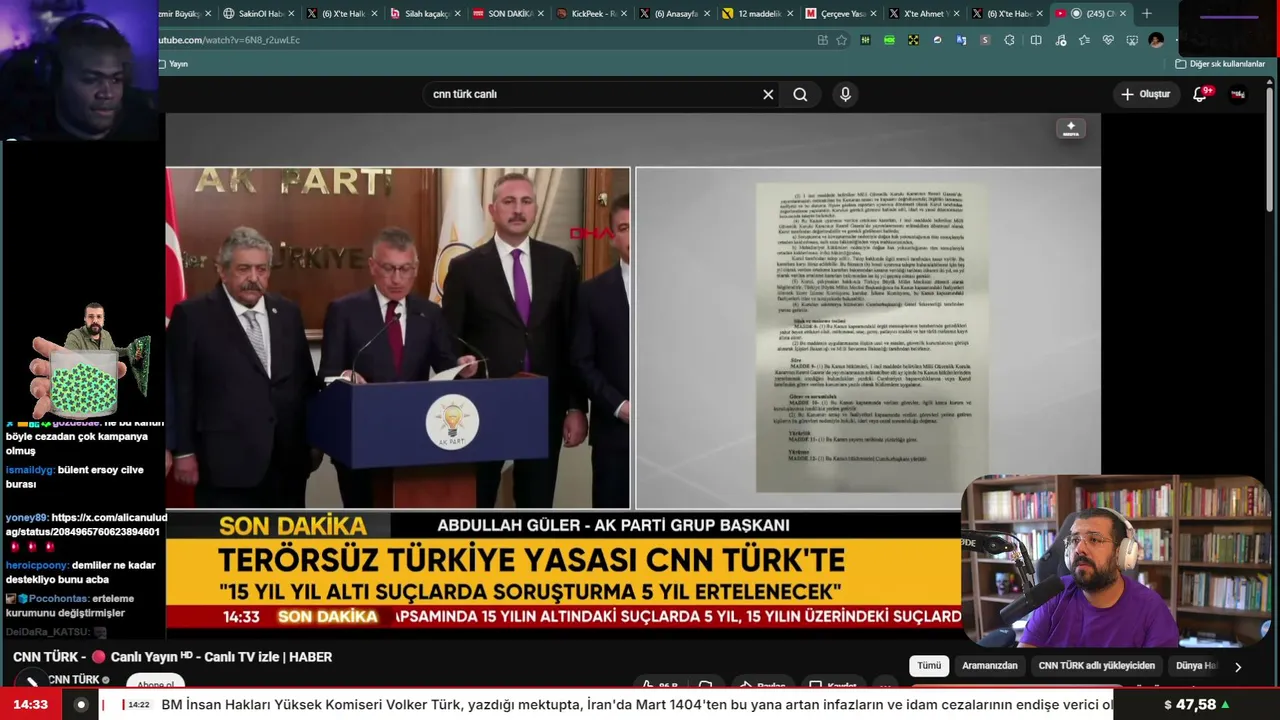Open a new browser tab
1280x720 pixels.
[x=1147, y=14]
